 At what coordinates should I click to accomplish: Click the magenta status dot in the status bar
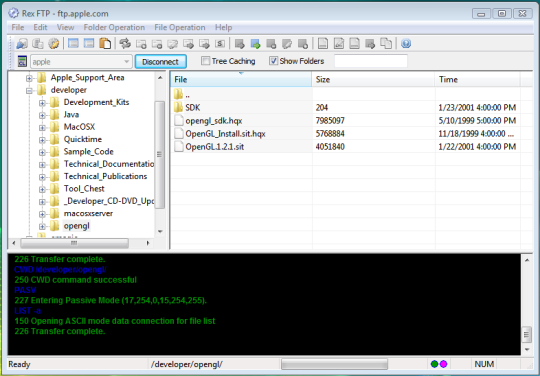[444, 364]
